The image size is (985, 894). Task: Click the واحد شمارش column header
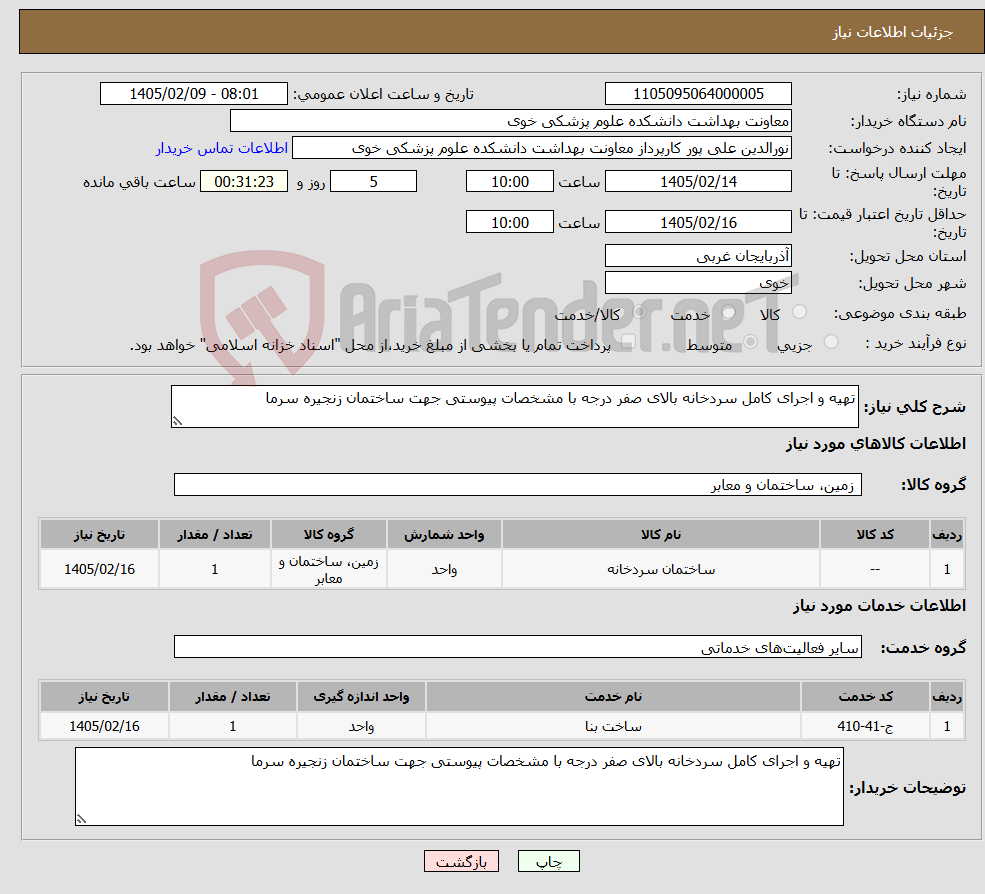point(444,535)
